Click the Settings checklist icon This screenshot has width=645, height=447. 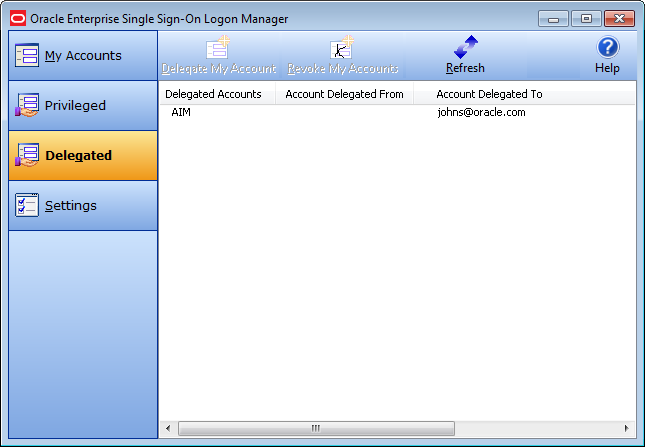point(27,205)
